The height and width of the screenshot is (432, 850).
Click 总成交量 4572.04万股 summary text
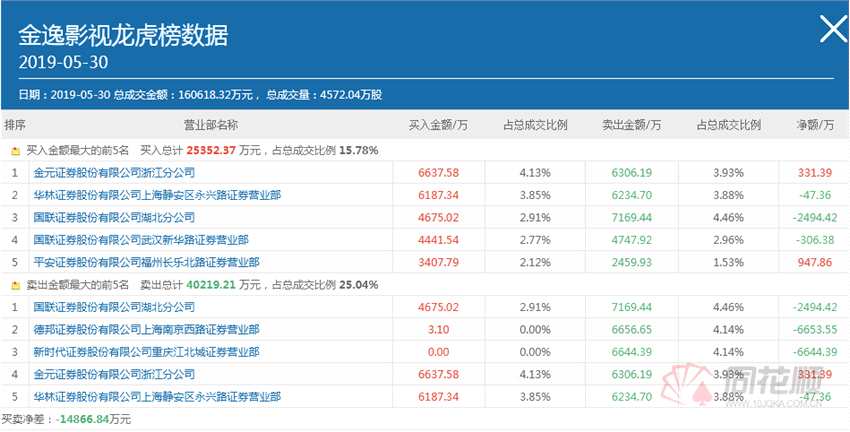pyautogui.click(x=324, y=95)
